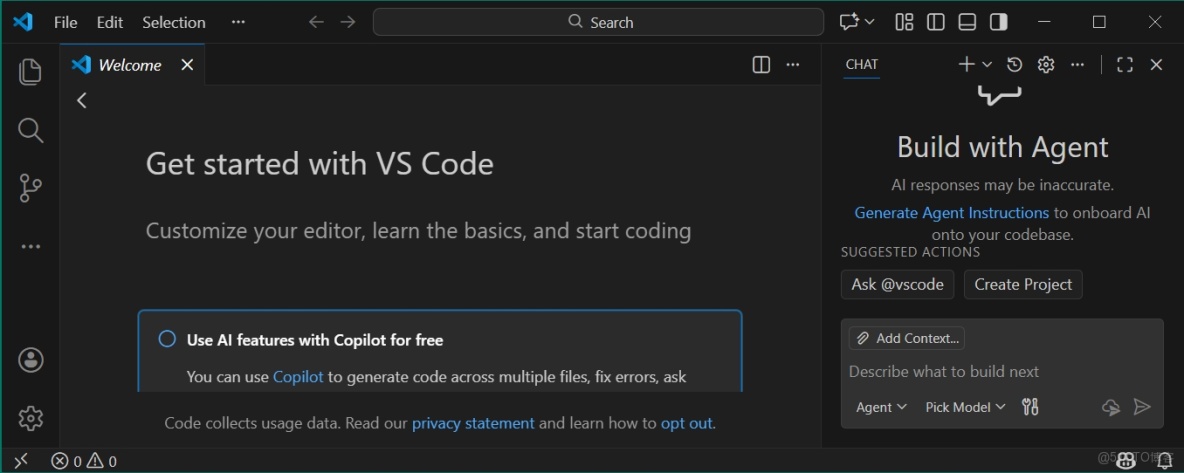The image size is (1184, 473).
Task: Mark the Copilot AI features step done
Action: point(167,339)
